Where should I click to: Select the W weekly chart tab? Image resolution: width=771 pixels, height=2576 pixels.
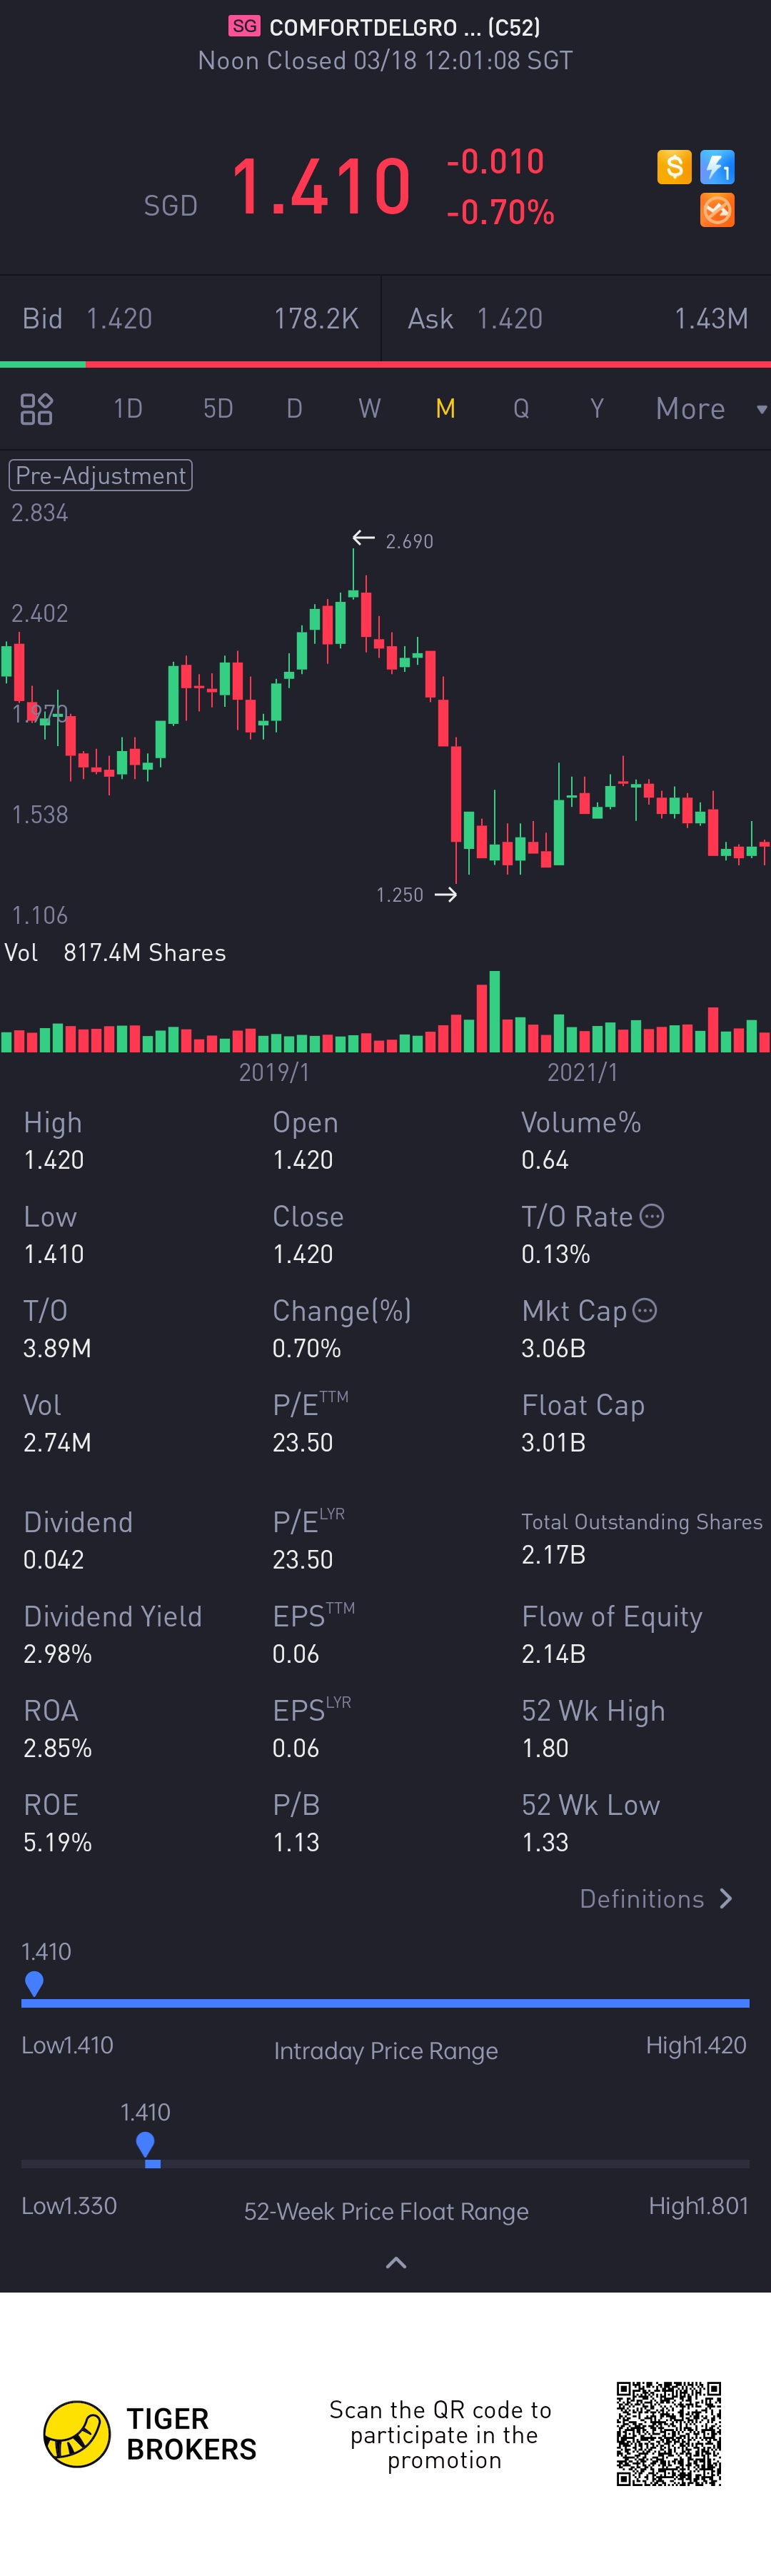(369, 408)
